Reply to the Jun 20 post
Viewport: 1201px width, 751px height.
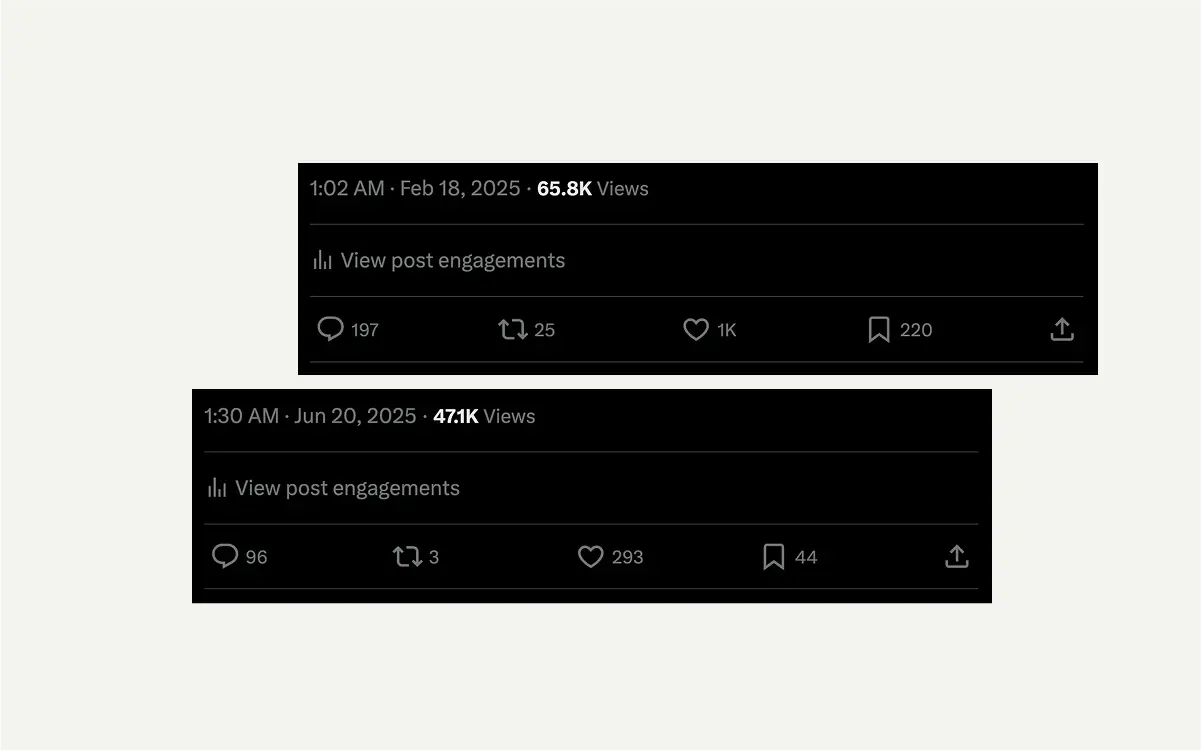click(225, 556)
